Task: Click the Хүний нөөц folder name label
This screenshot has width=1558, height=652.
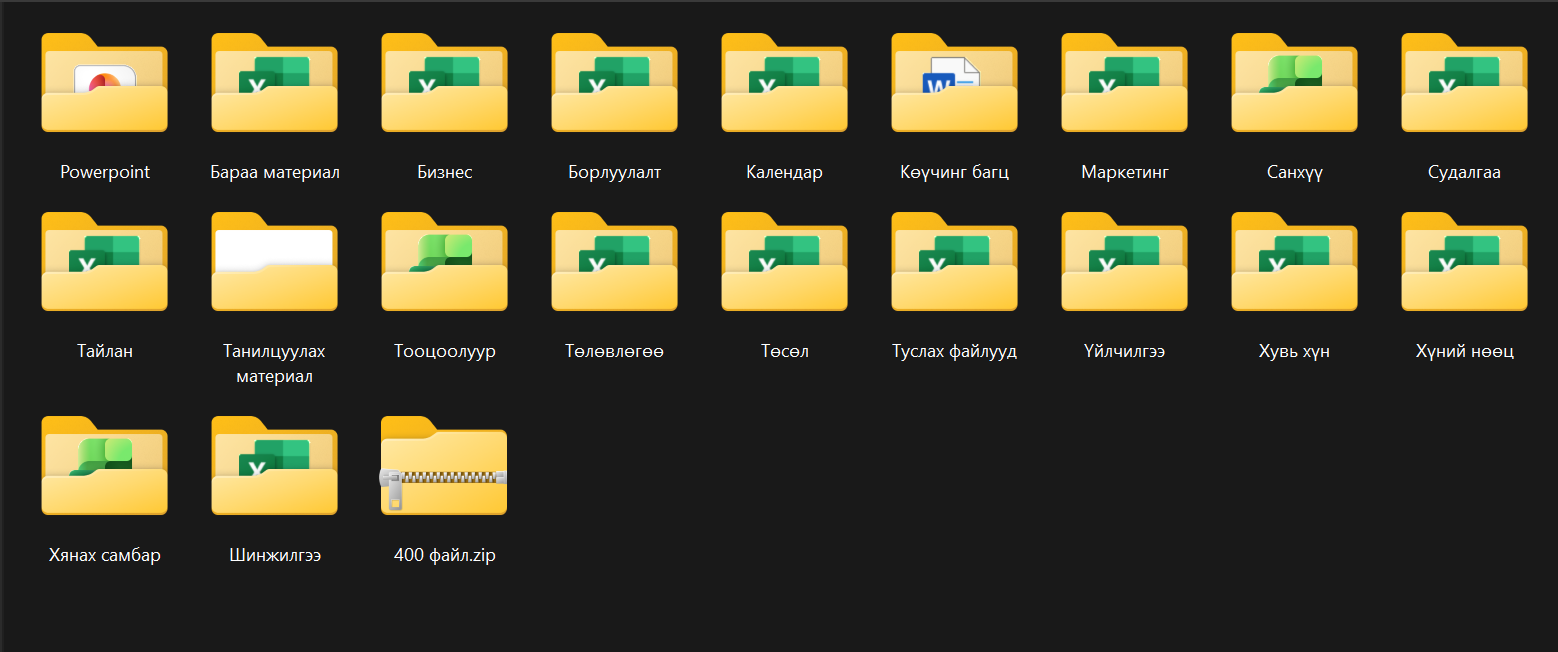Action: pyautogui.click(x=1464, y=352)
